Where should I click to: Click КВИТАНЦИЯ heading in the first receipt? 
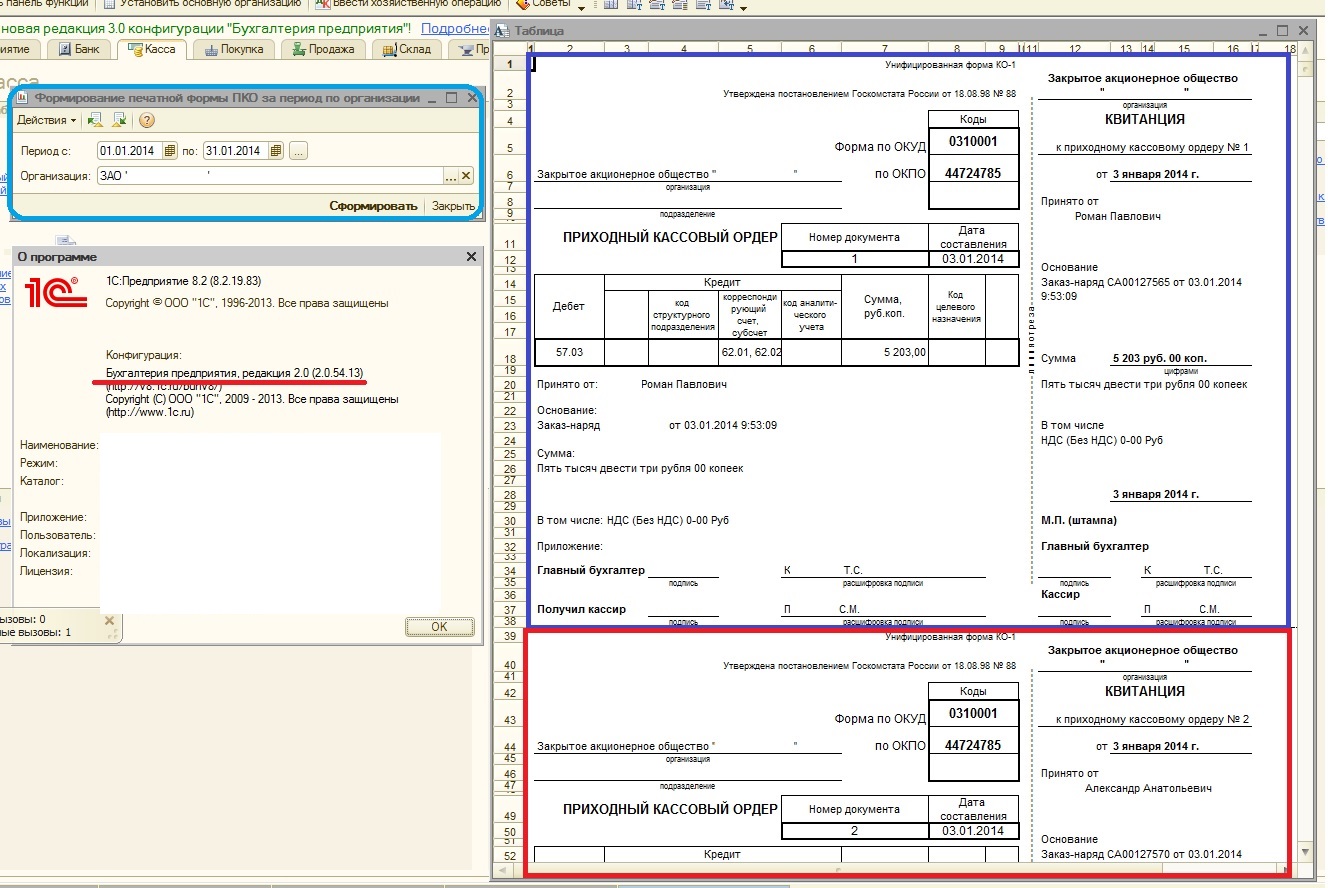tap(1145, 118)
